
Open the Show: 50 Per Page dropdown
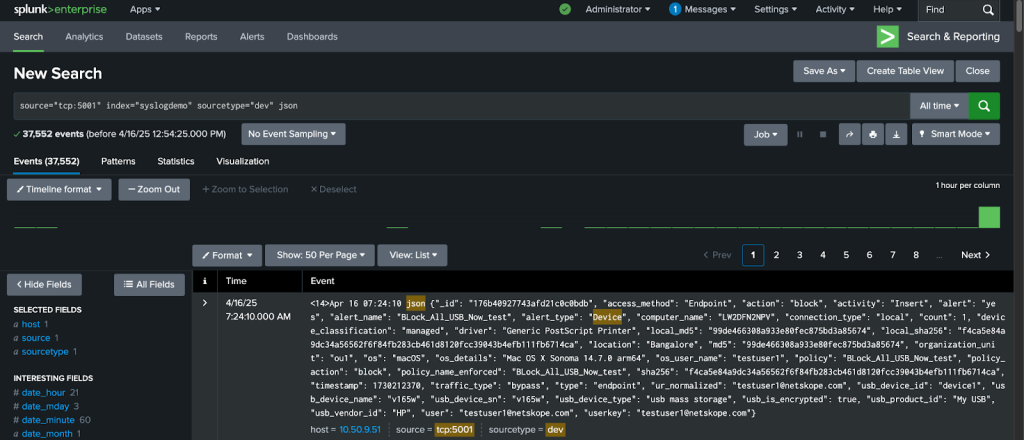pos(320,255)
